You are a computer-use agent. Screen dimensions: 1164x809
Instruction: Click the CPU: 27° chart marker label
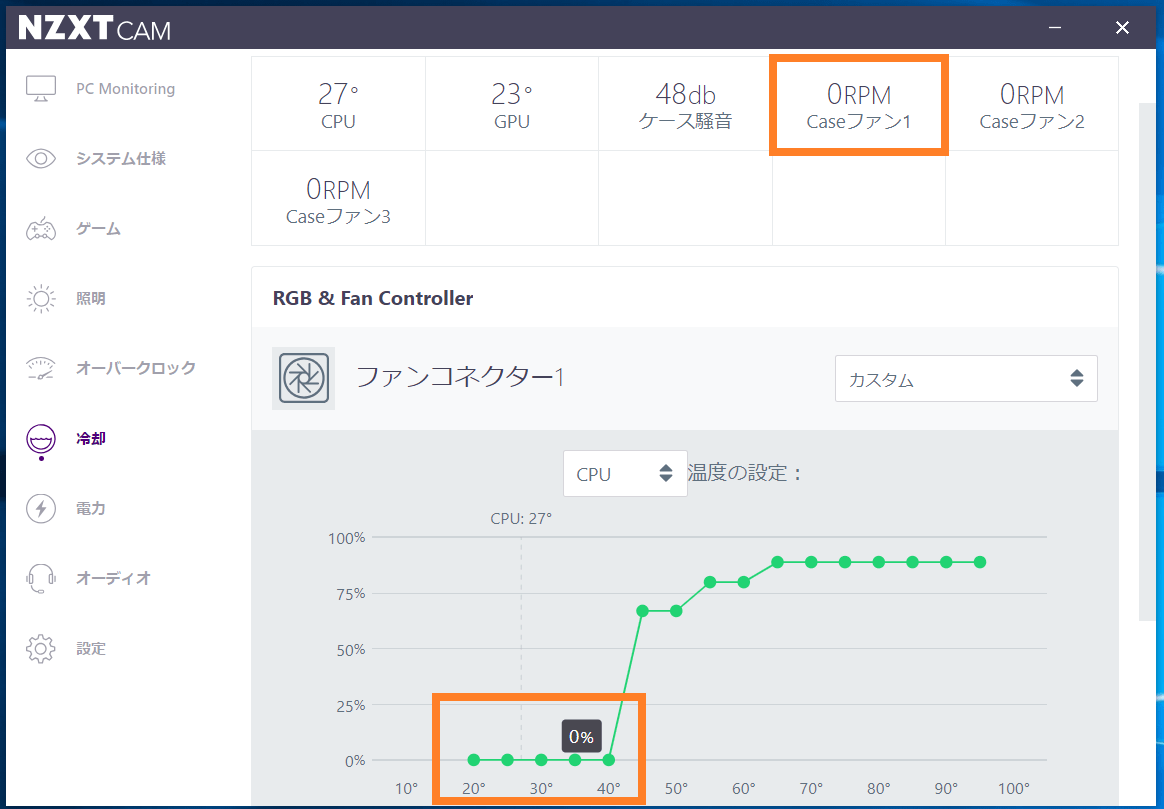pyautogui.click(x=521, y=519)
